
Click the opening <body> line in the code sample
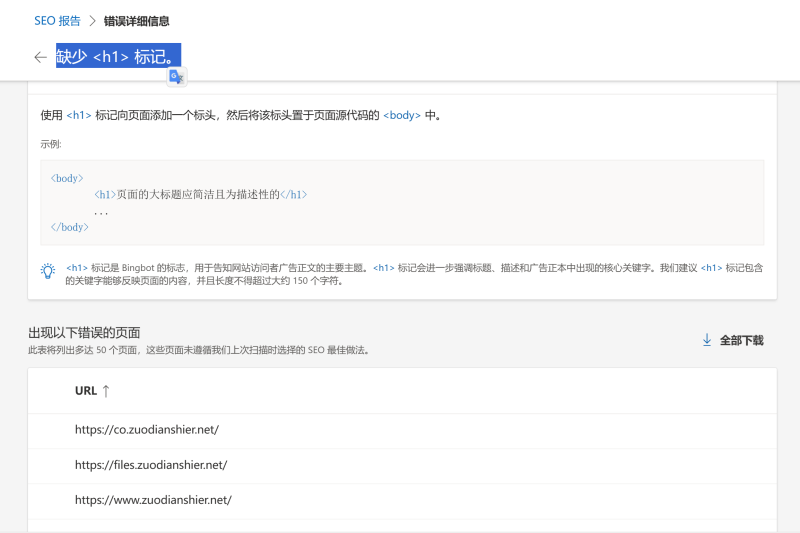tap(67, 178)
